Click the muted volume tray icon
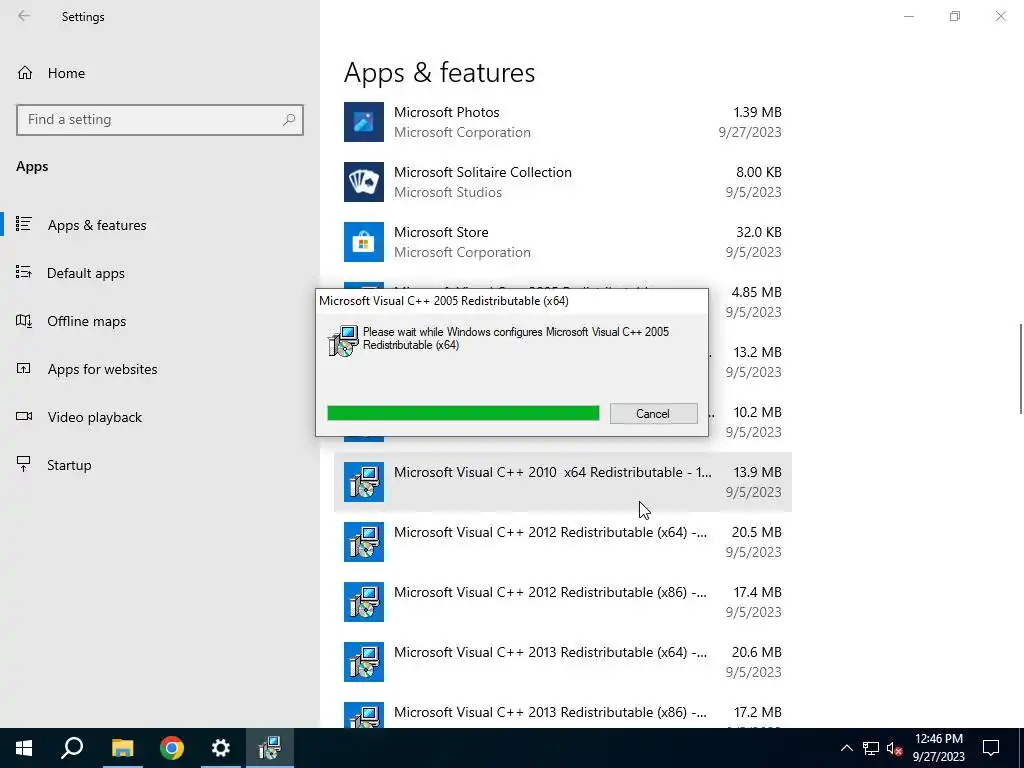Screen dimensions: 1024x768 [895, 748]
